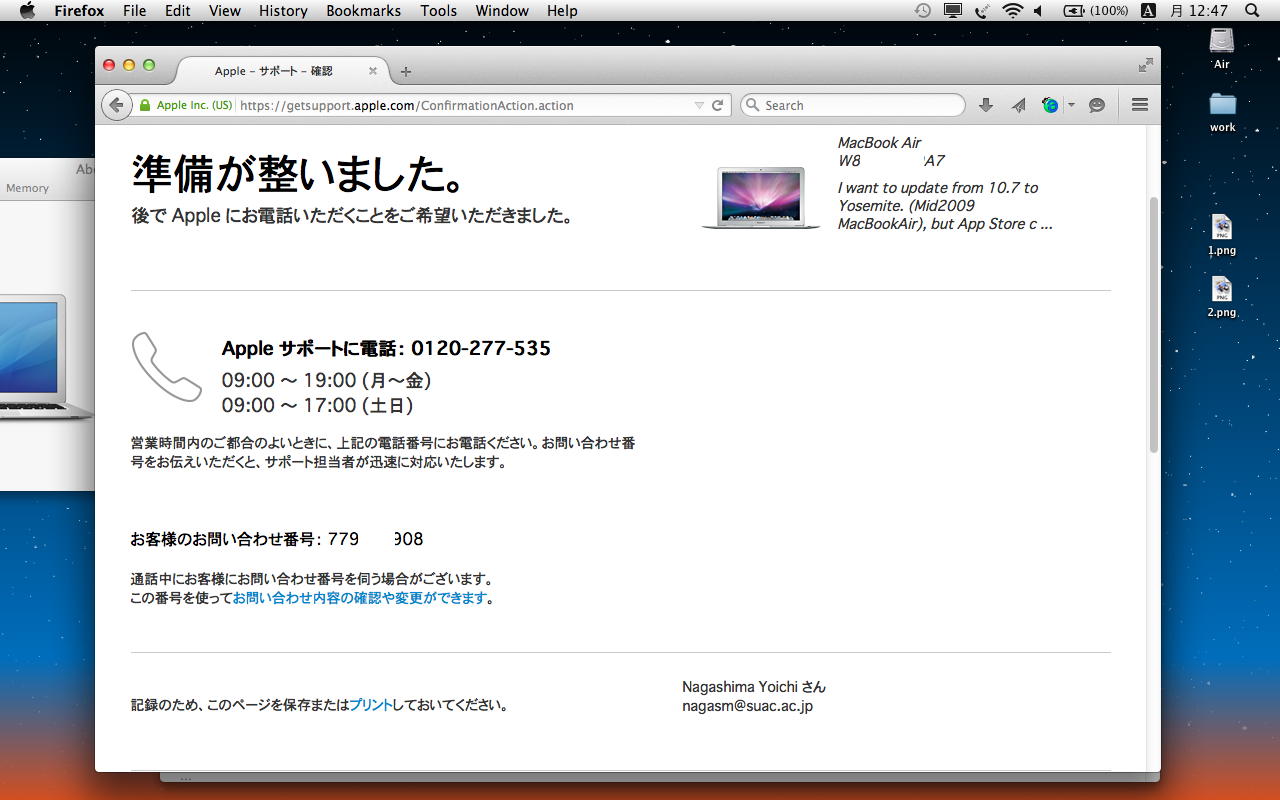Select the 2.png file on desktop
Image resolution: width=1280 pixels, height=800 pixels.
[x=1221, y=297]
